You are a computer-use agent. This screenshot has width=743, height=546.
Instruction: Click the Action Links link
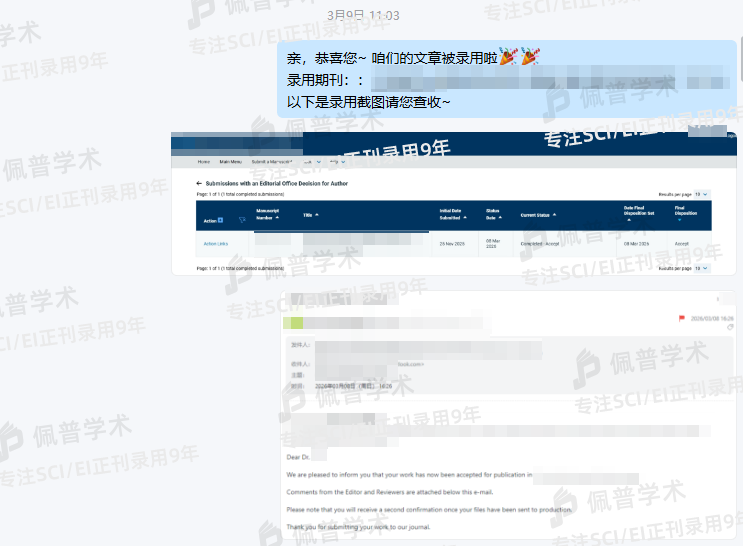pyautogui.click(x=216, y=244)
